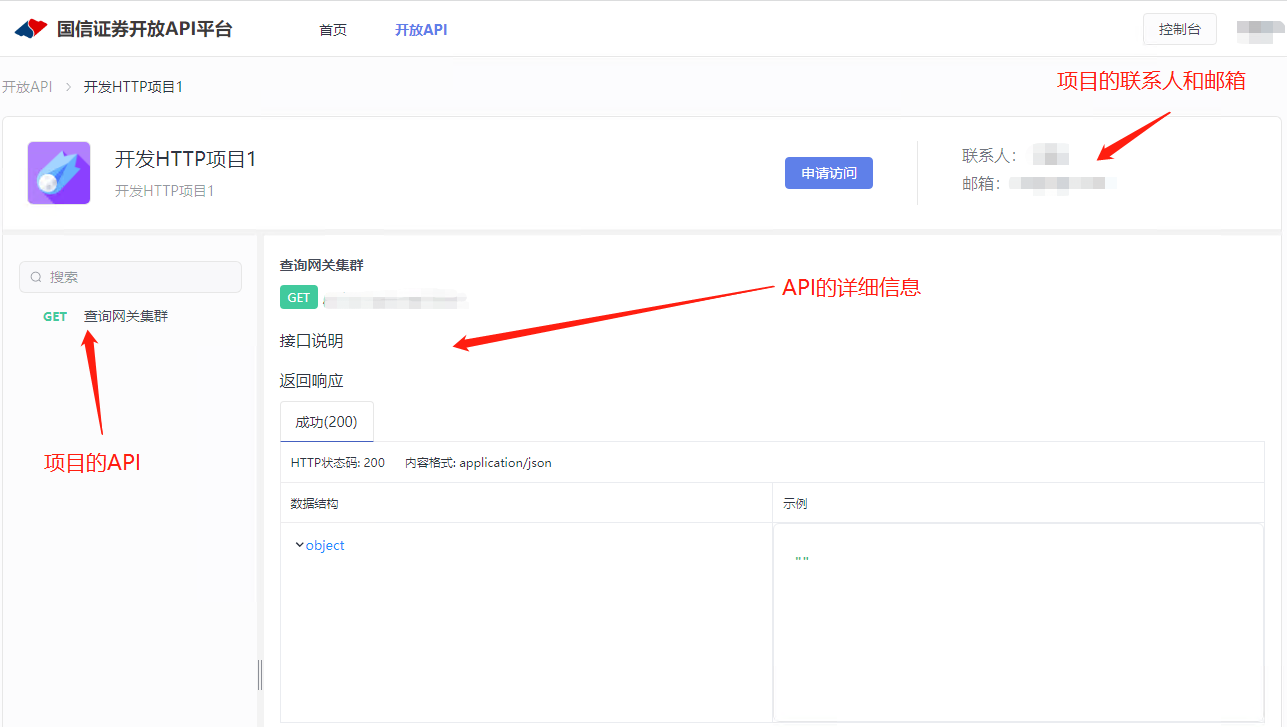The height and width of the screenshot is (727, 1287).
Task: Click the breadcrumb separator arrow
Action: coord(68,87)
